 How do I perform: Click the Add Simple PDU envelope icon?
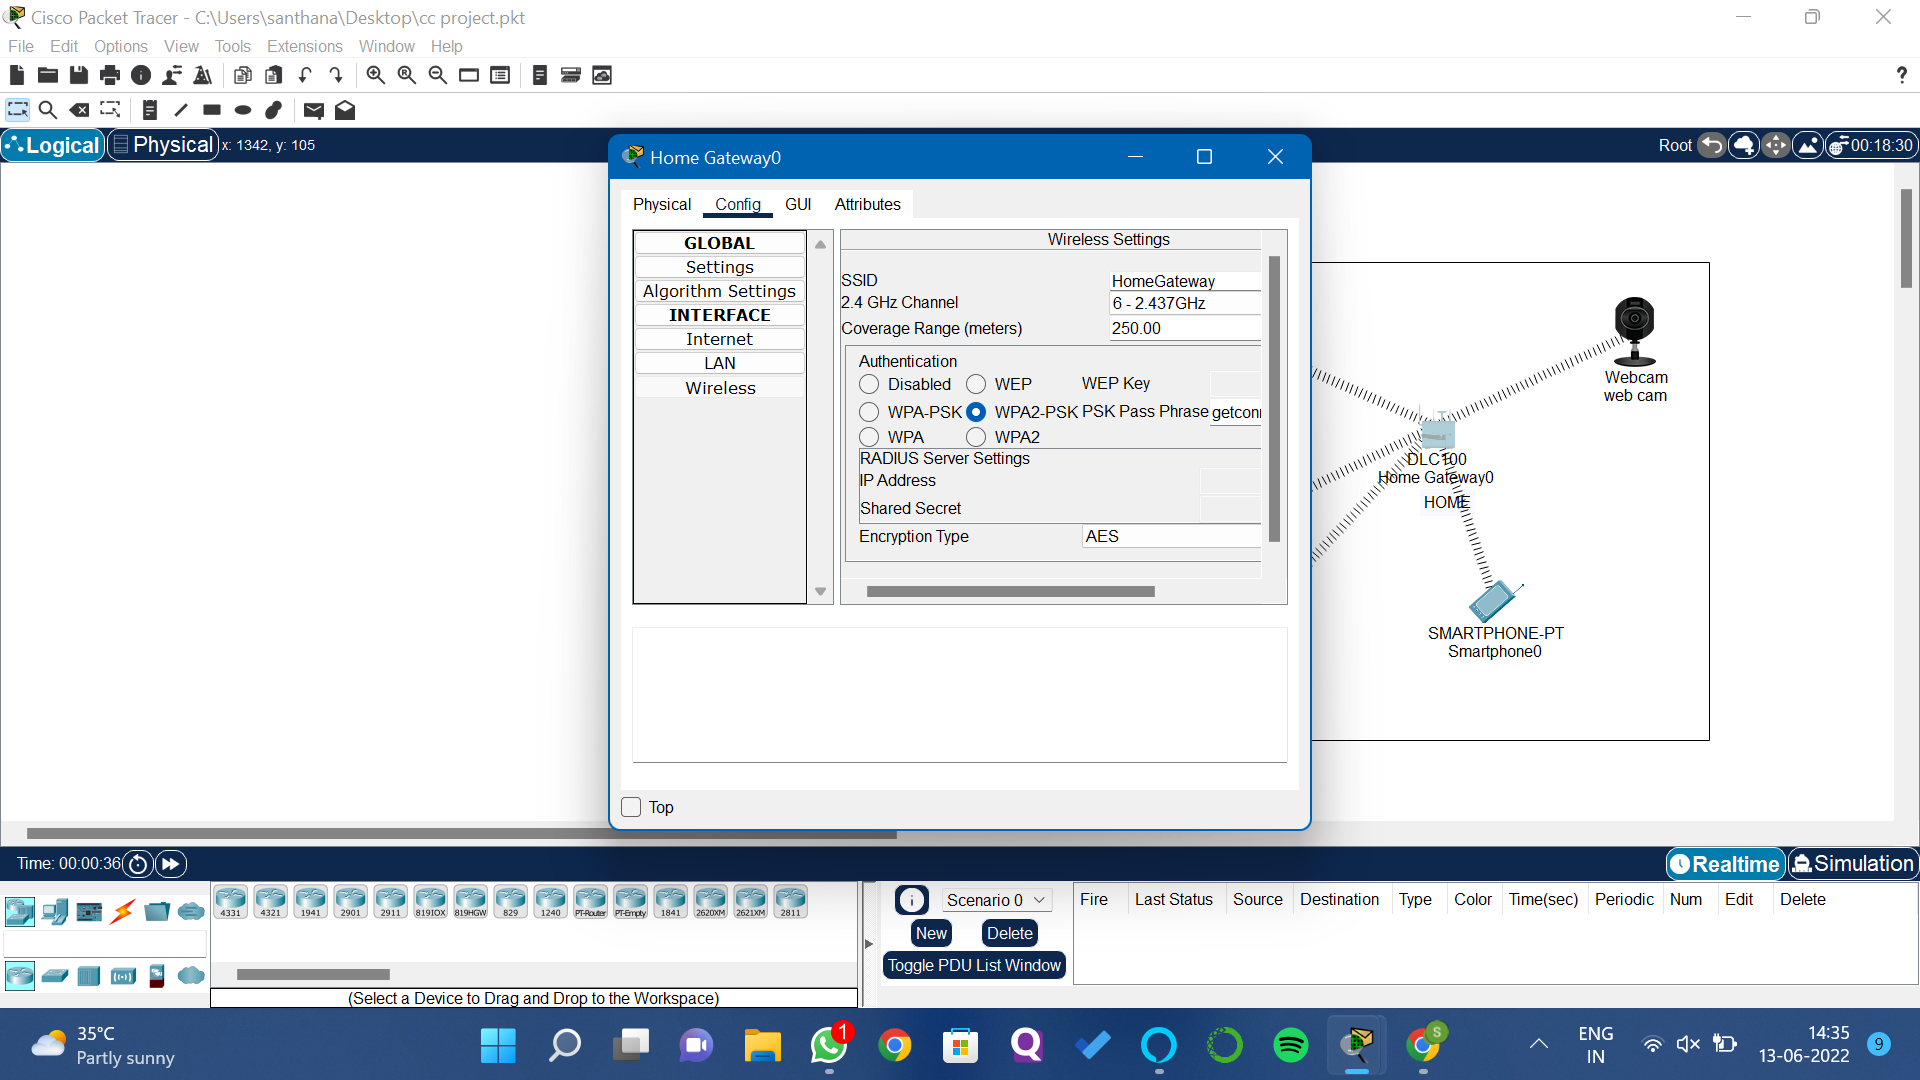tap(313, 110)
